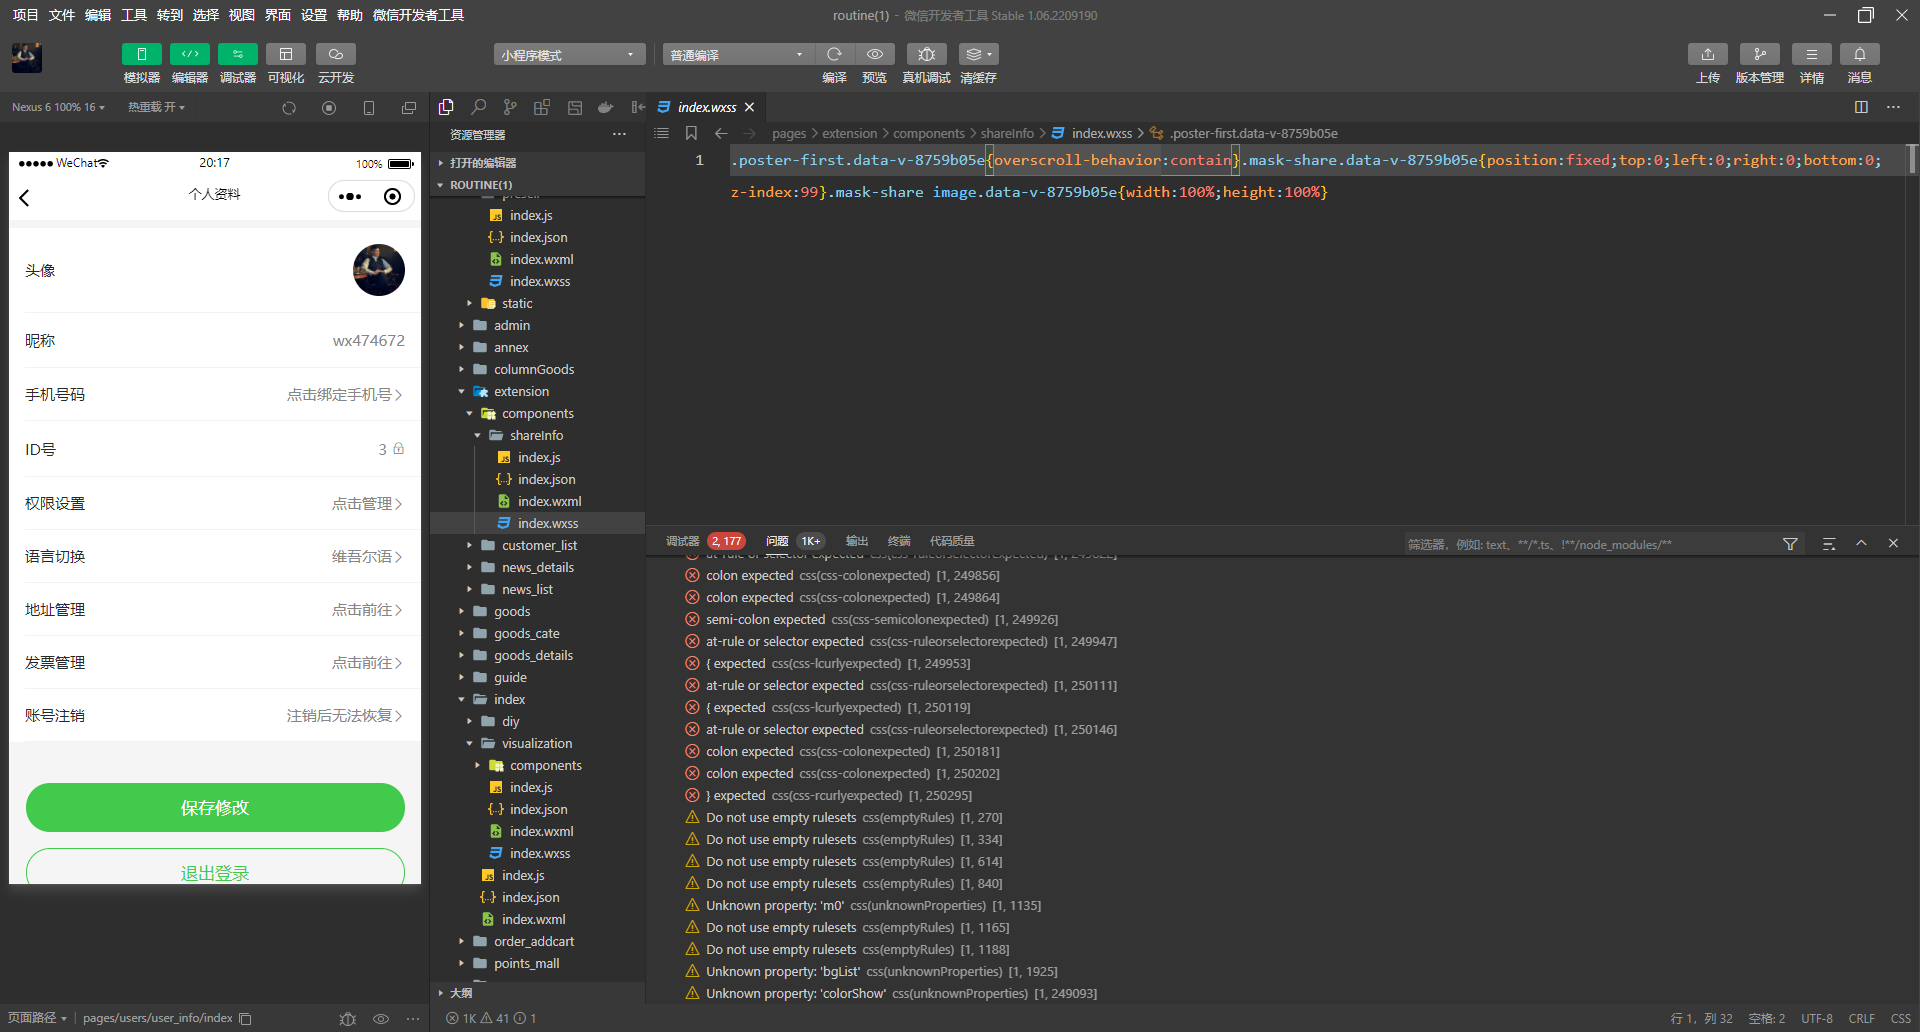Open the 工具 menu
The height and width of the screenshot is (1032, 1920).
point(134,15)
